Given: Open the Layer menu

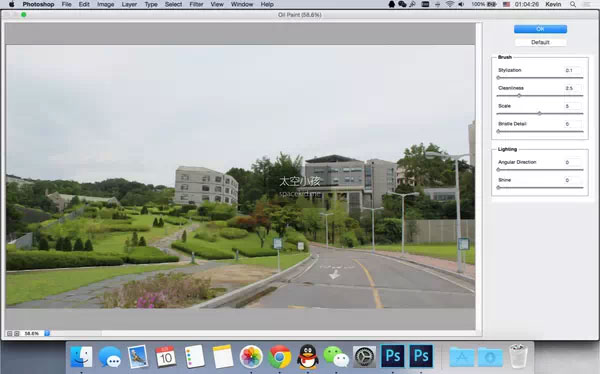Looking at the screenshot, I should (129, 4).
